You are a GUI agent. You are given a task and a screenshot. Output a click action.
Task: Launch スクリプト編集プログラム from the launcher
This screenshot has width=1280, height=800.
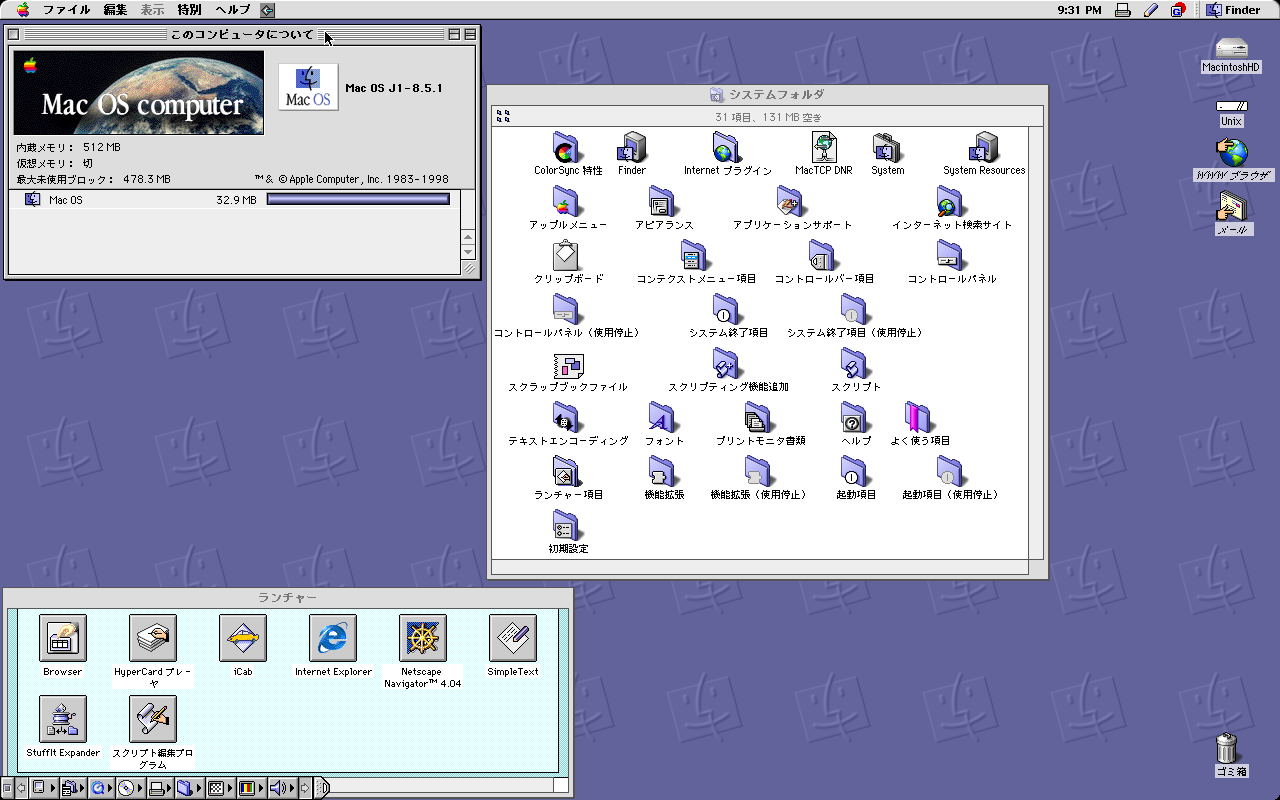pyautogui.click(x=153, y=719)
